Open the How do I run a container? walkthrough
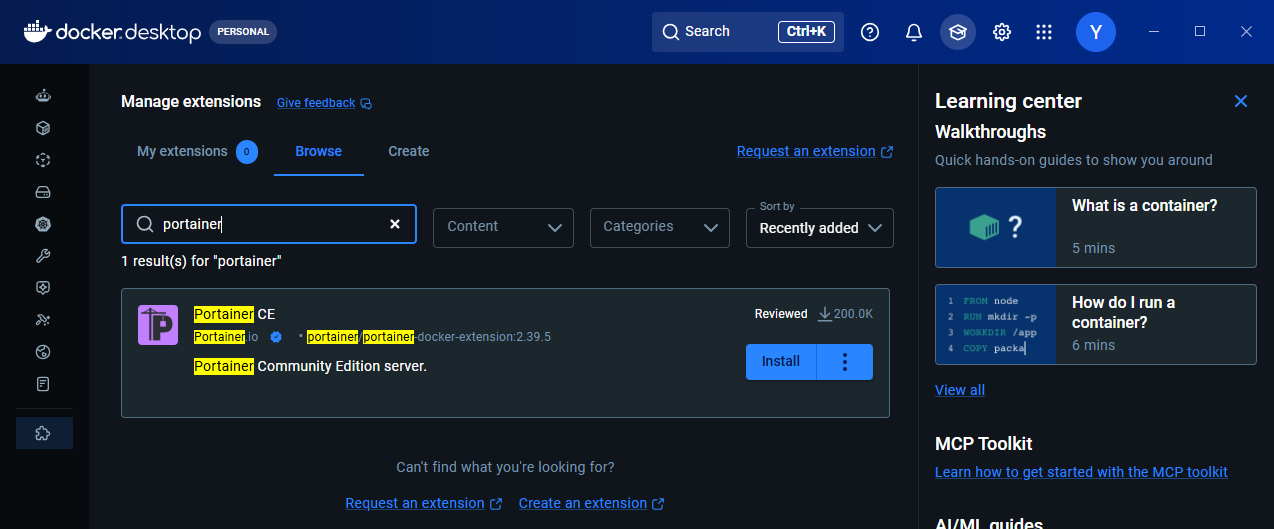 coord(1096,324)
